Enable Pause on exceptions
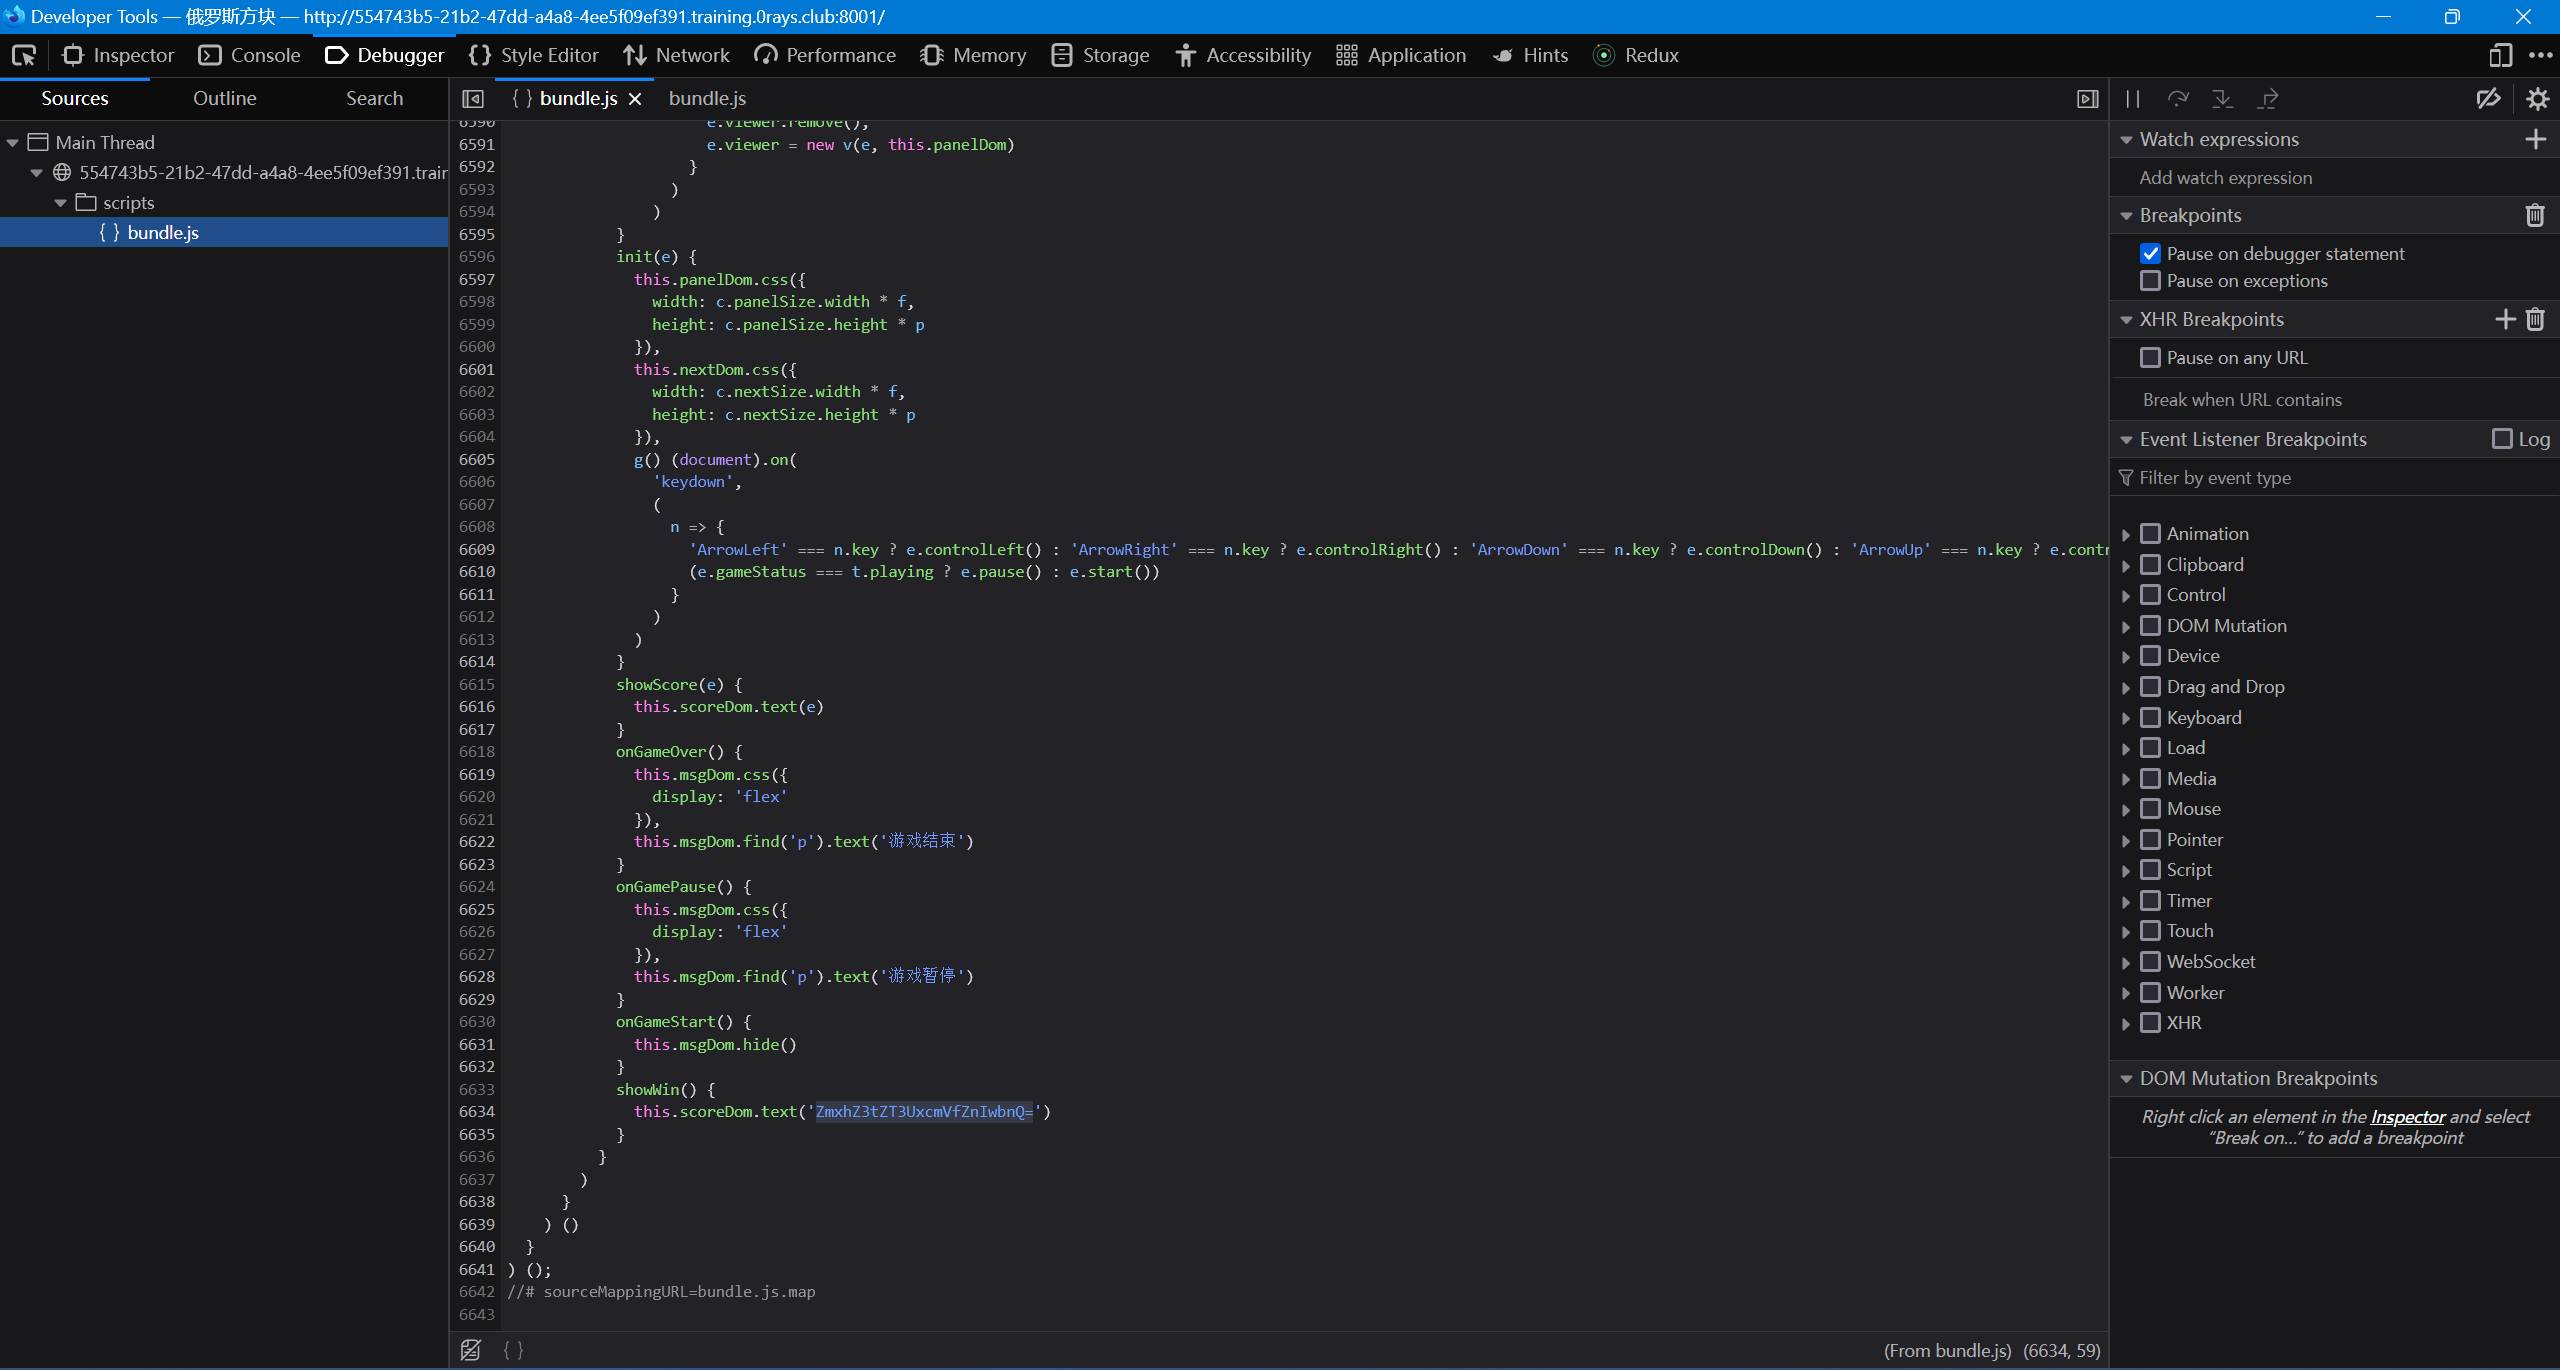This screenshot has height=1370, width=2560. [x=2150, y=281]
